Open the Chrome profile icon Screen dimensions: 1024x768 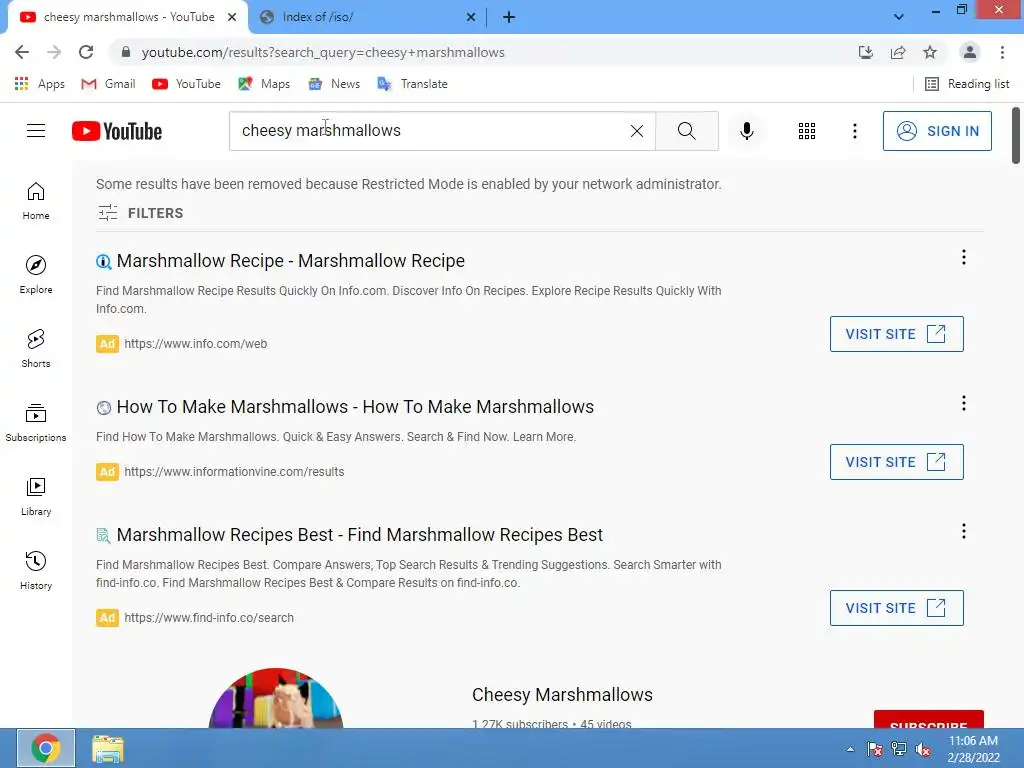click(969, 52)
